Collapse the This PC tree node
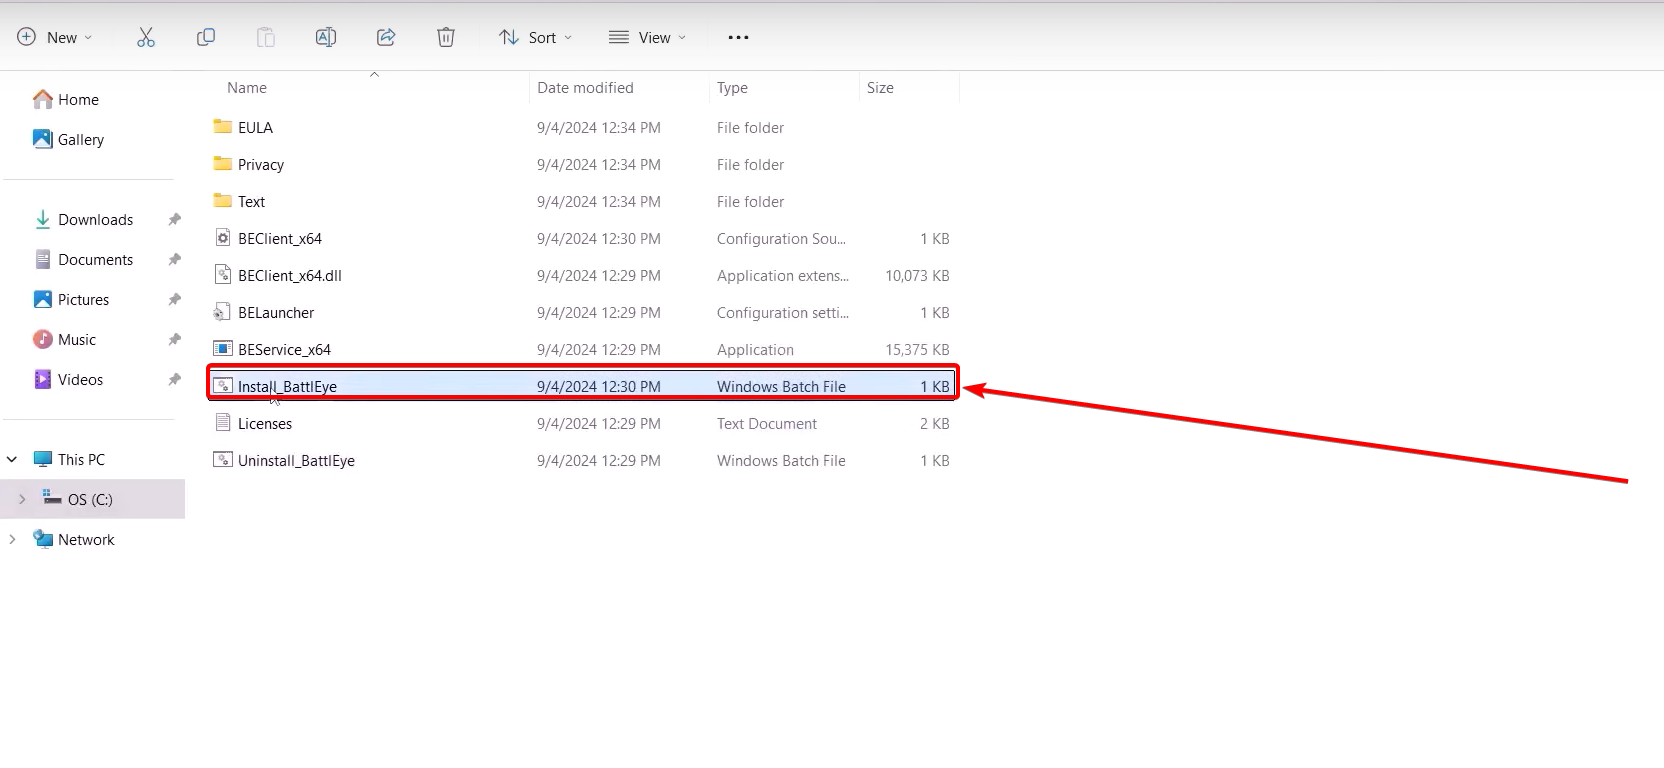This screenshot has height=768, width=1664. pos(12,459)
